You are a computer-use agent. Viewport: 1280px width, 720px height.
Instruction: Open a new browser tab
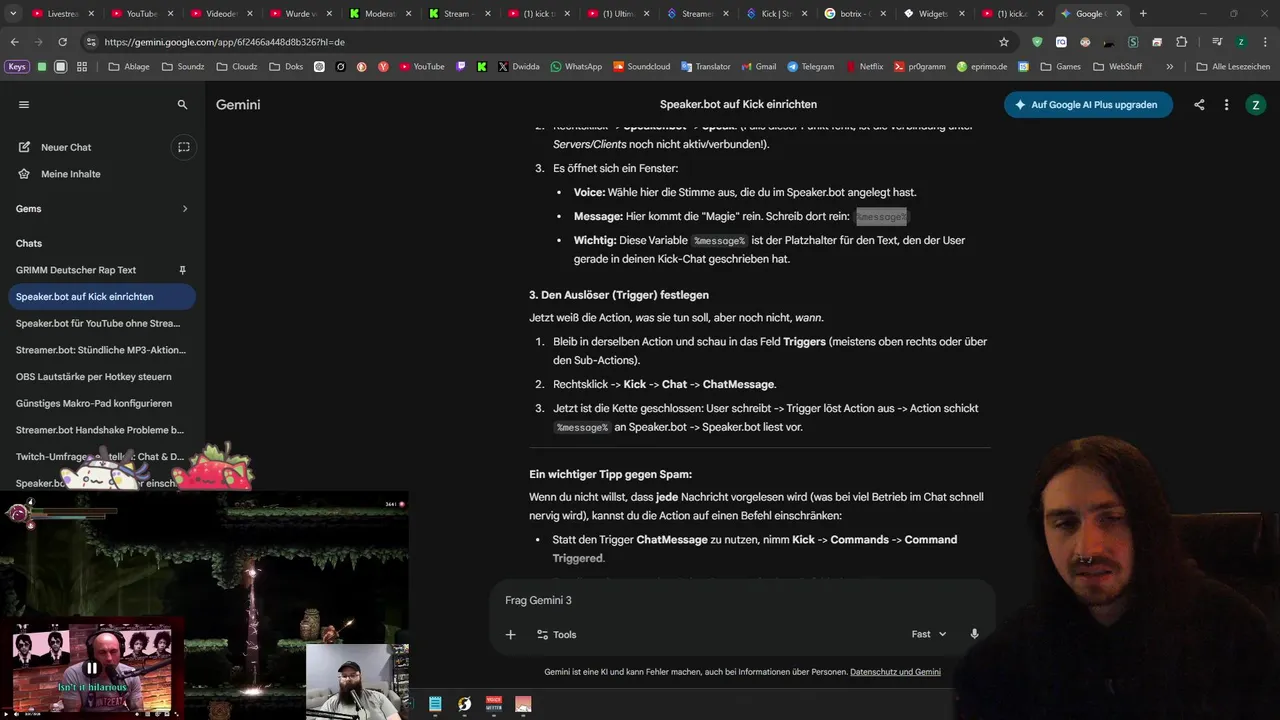(1143, 14)
